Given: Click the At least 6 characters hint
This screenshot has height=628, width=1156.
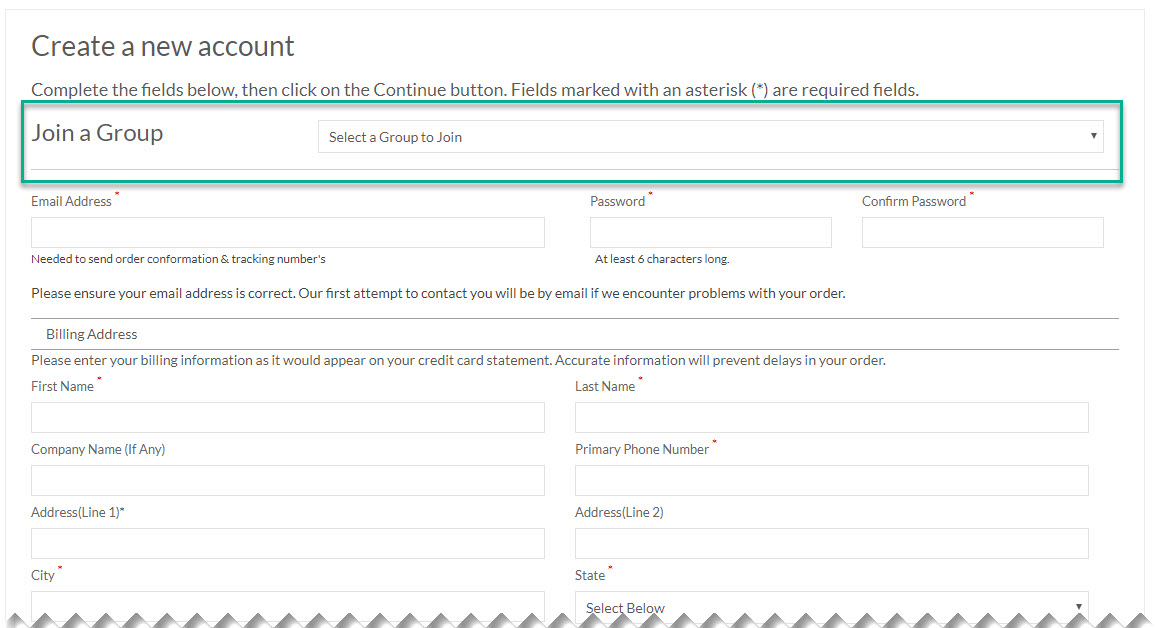Looking at the screenshot, I should click(662, 259).
